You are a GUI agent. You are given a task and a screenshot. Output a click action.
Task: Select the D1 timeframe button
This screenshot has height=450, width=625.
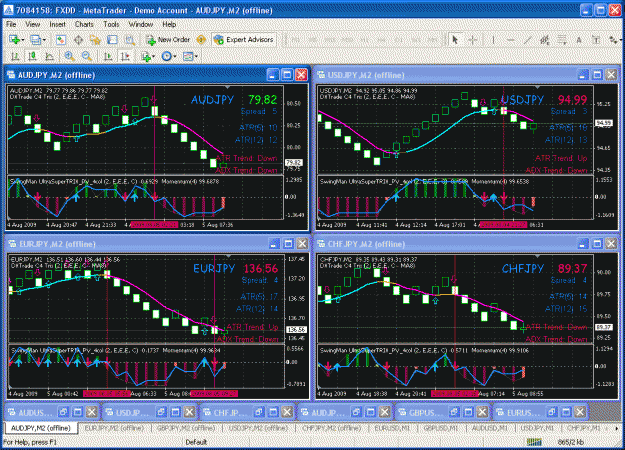click(x=399, y=40)
